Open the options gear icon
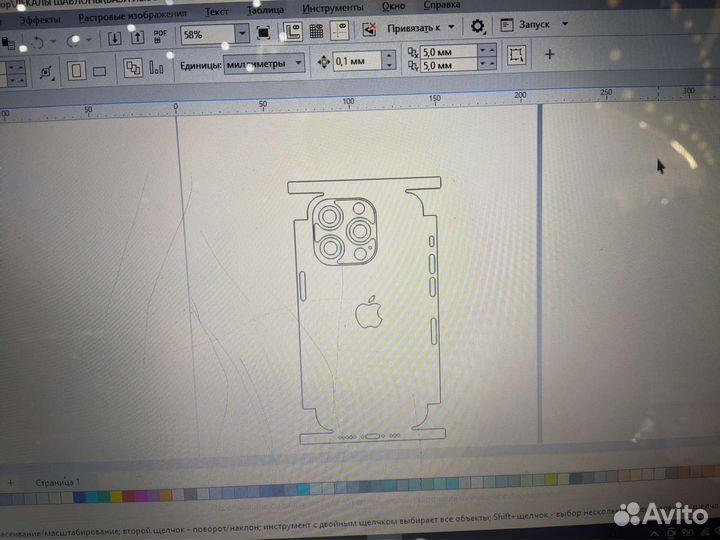This screenshot has width=720, height=540. click(x=478, y=27)
